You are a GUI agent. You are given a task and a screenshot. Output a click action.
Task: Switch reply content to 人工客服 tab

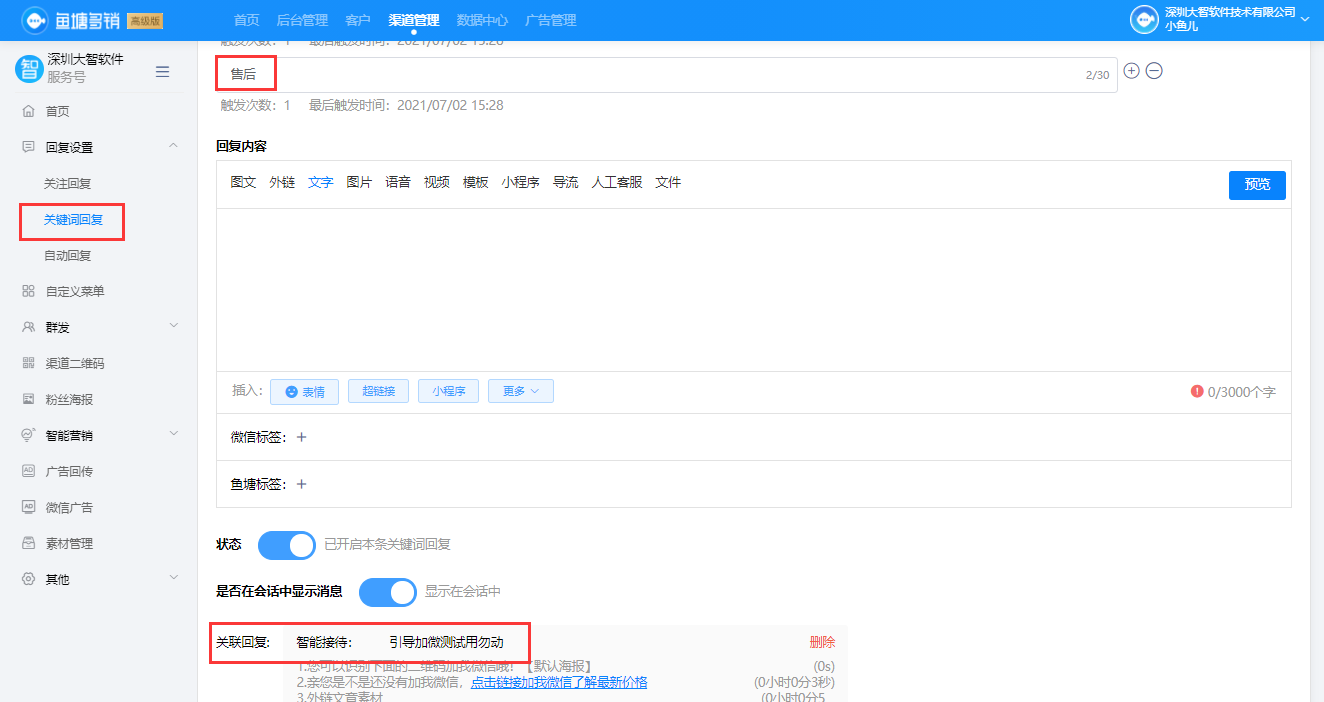pyautogui.click(x=617, y=182)
